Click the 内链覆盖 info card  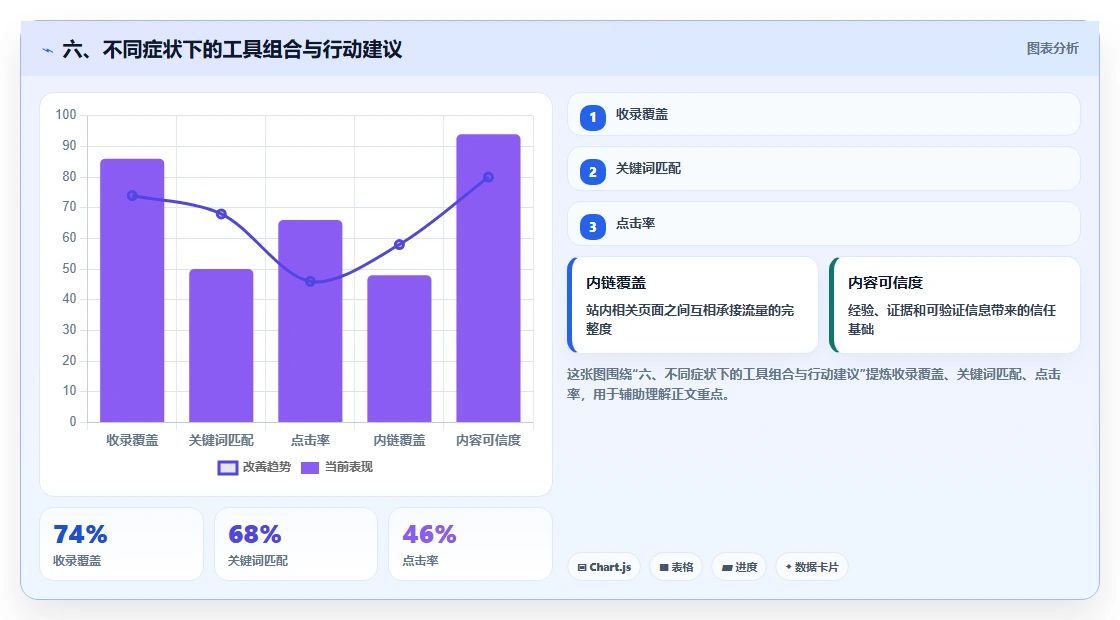(693, 305)
